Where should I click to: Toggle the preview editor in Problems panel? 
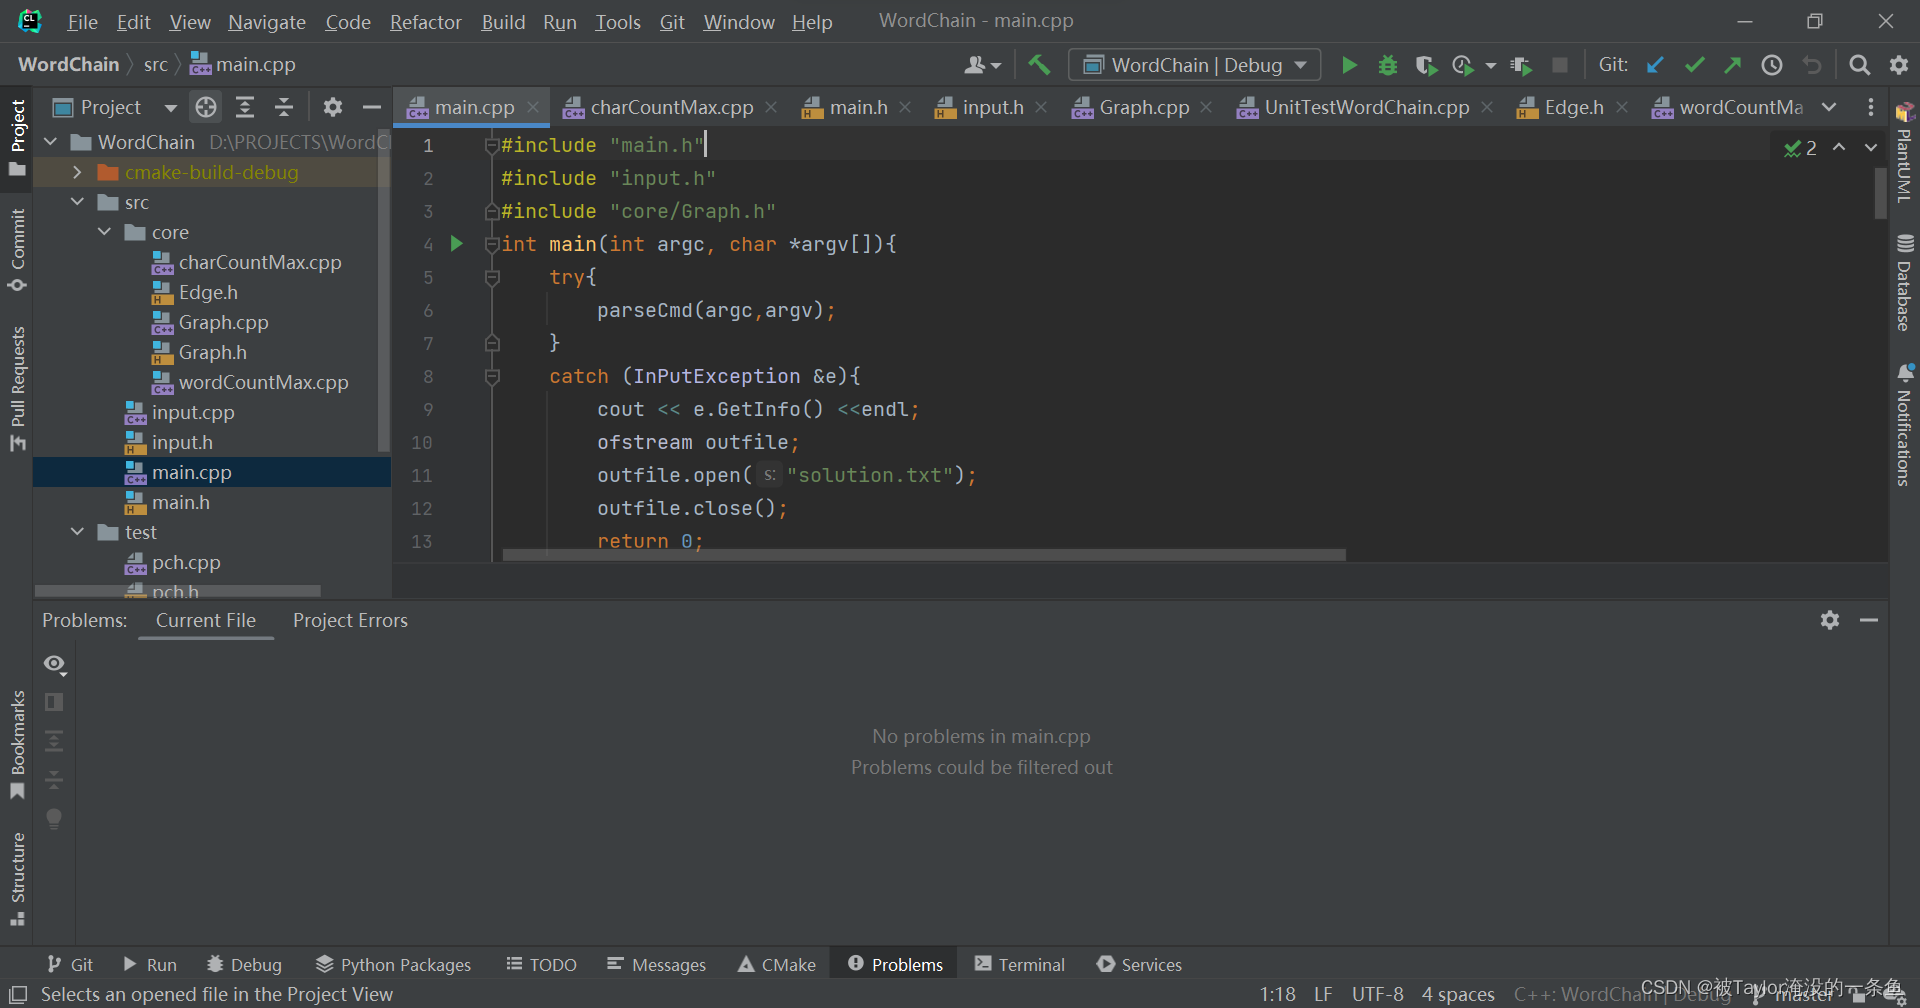(55, 702)
